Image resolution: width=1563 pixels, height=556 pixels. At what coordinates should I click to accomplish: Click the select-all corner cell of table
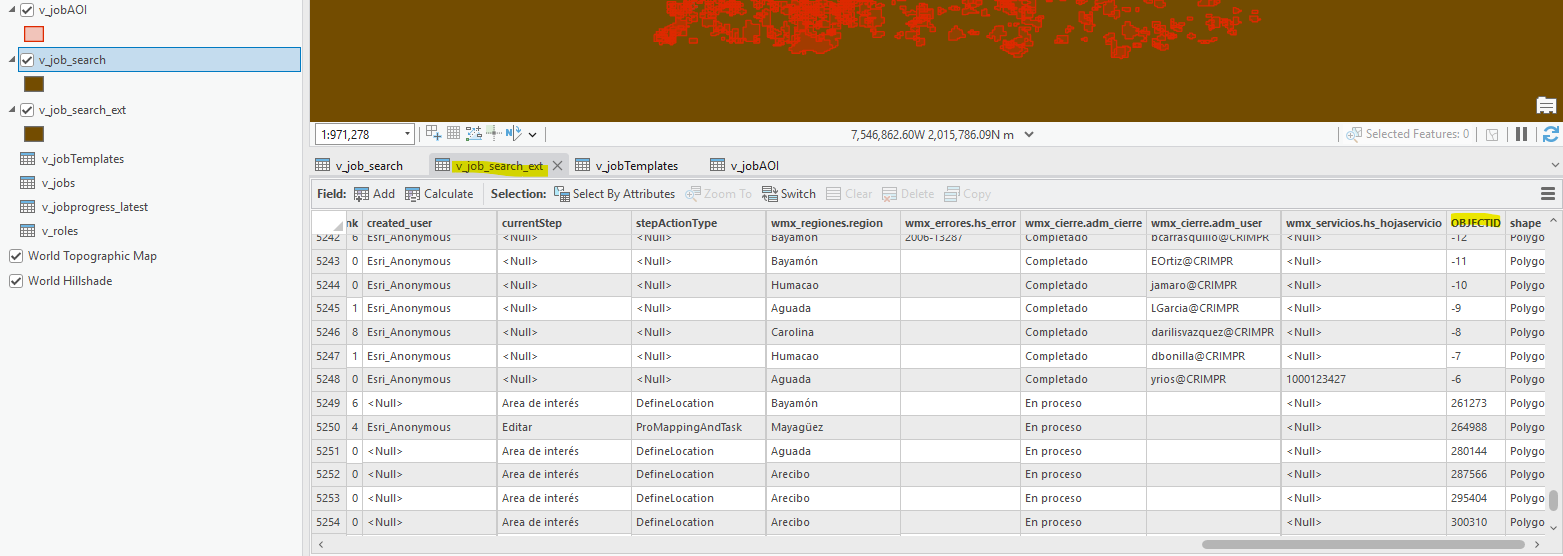click(327, 223)
